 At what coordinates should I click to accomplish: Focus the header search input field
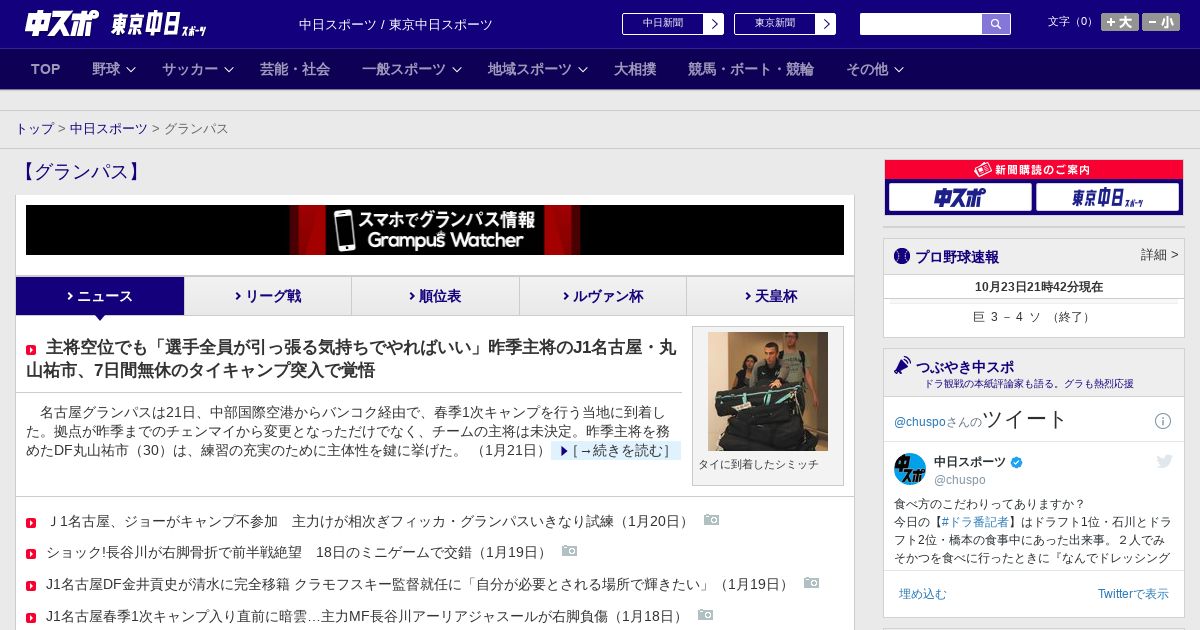(921, 24)
